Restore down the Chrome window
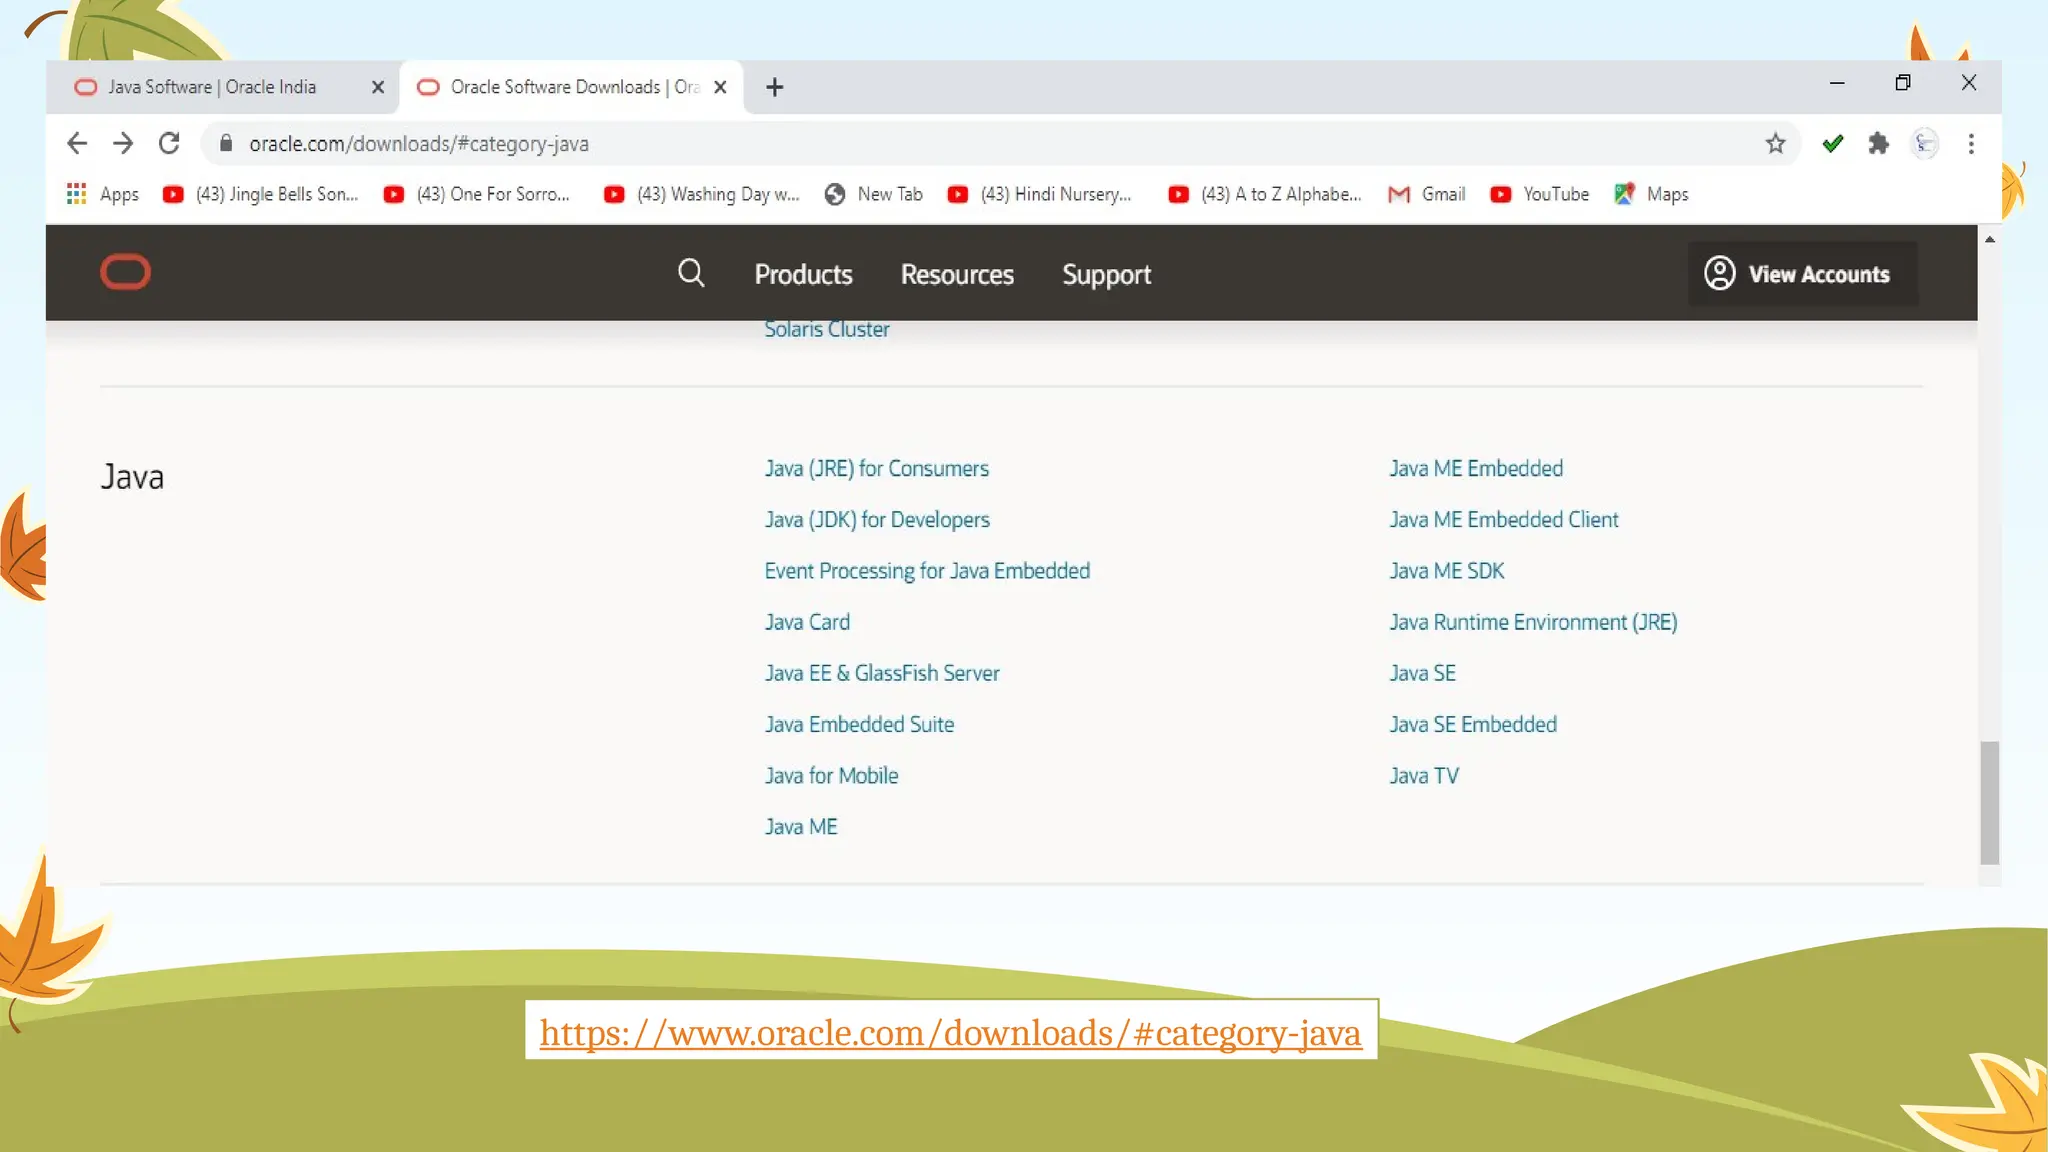 pos(1902,83)
